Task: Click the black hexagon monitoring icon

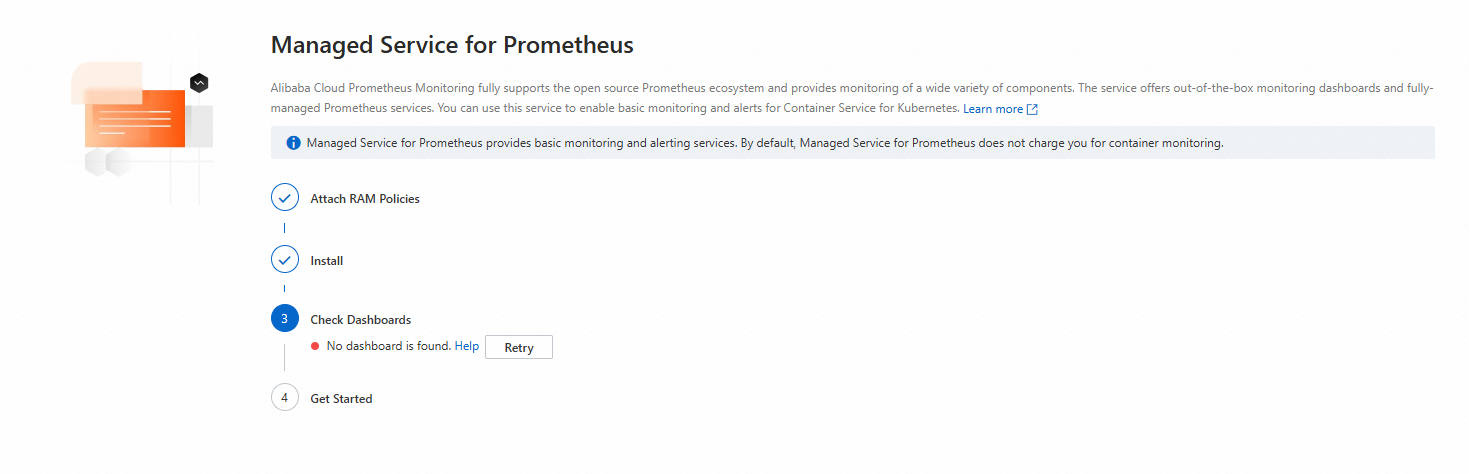Action: click(199, 82)
